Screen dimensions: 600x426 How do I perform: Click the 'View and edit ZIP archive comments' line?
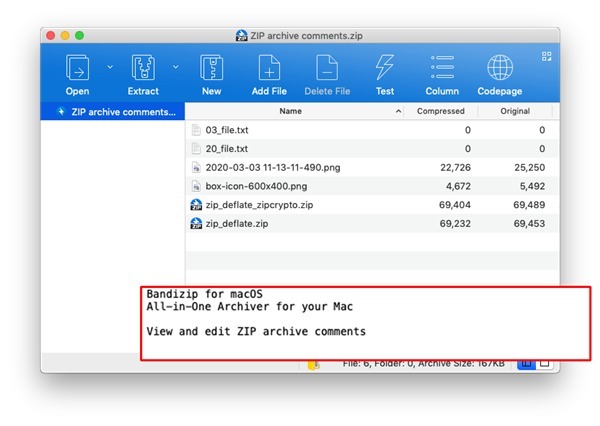click(x=256, y=331)
